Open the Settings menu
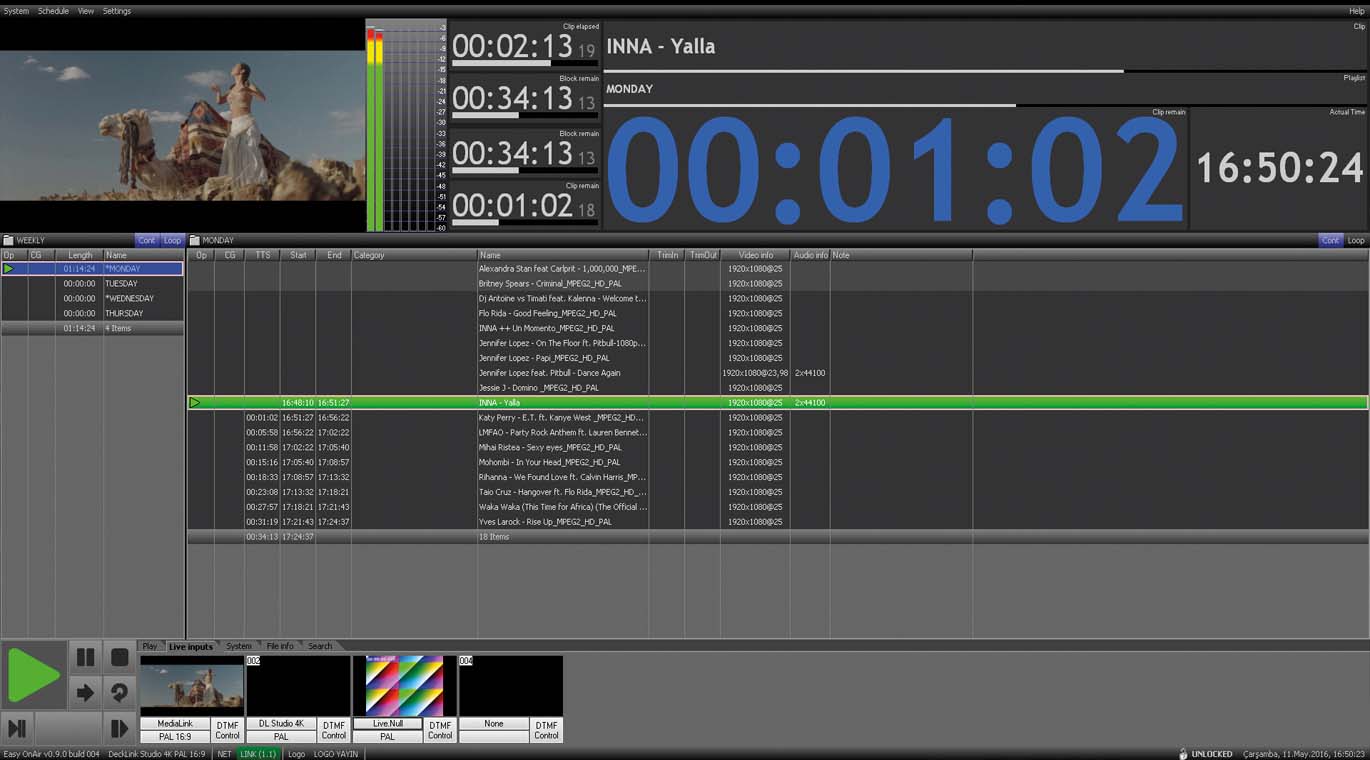 point(117,11)
